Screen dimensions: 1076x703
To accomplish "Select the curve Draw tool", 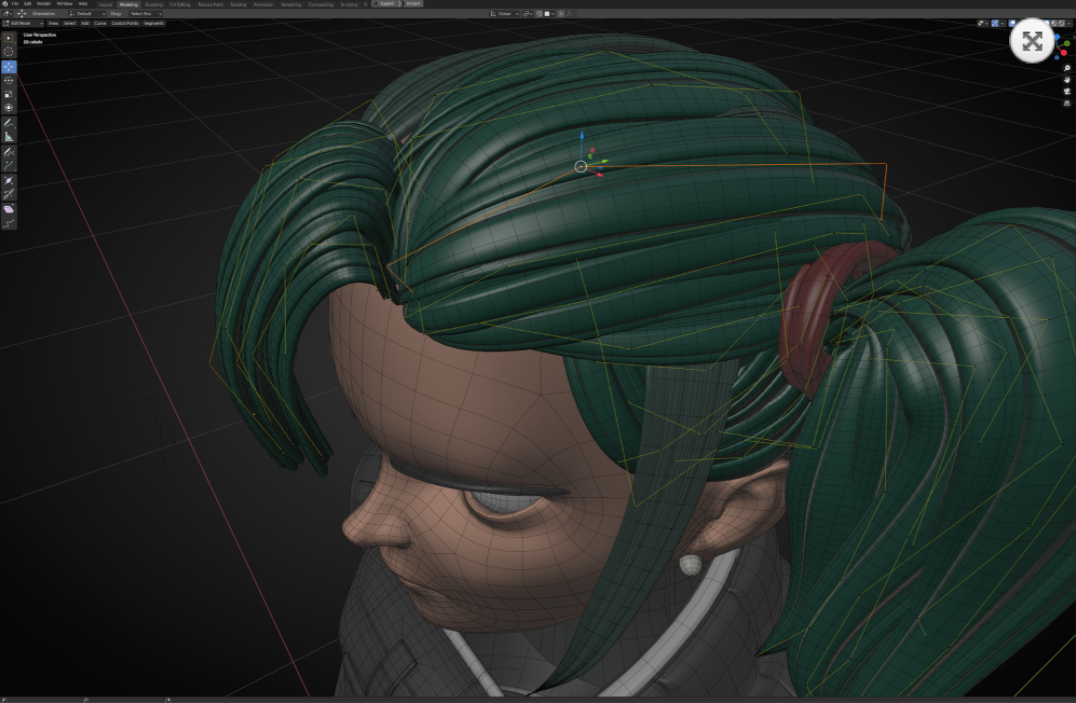I will pos(8,152).
